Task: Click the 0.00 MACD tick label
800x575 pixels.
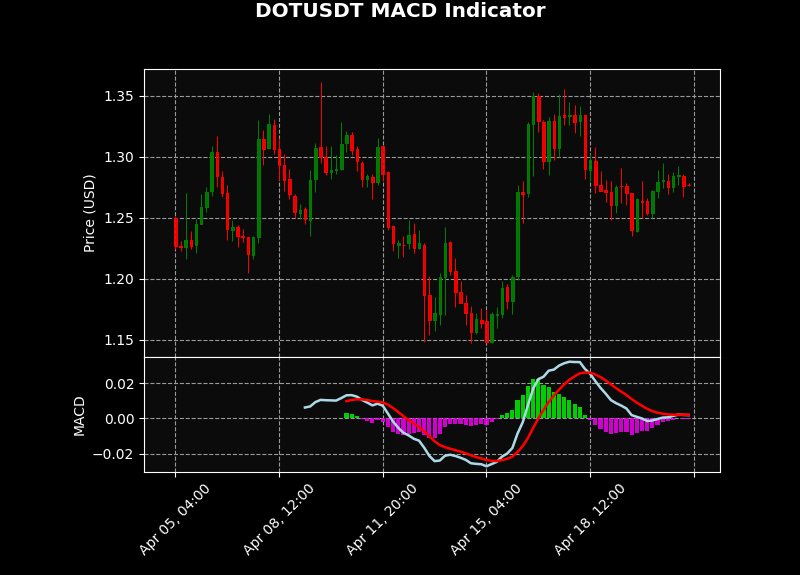Action: pyautogui.click(x=119, y=419)
